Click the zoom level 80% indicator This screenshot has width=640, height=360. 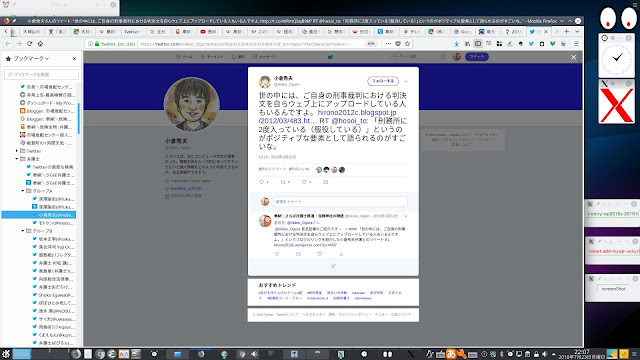(x=371, y=44)
